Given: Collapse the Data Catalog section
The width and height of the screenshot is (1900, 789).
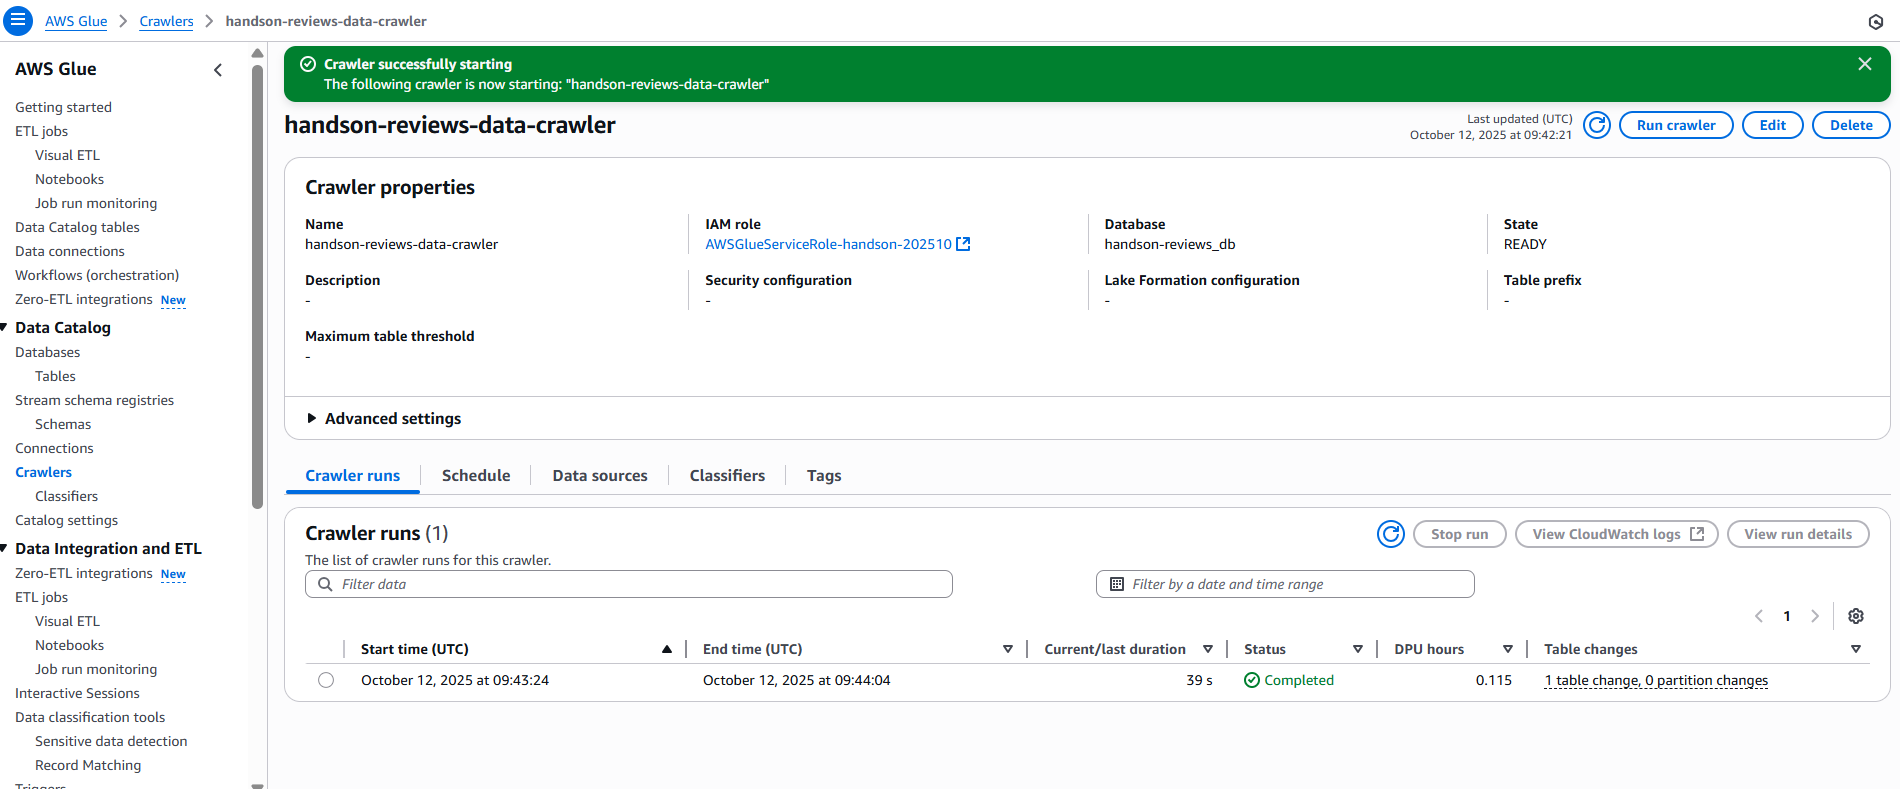Looking at the screenshot, I should (4, 327).
